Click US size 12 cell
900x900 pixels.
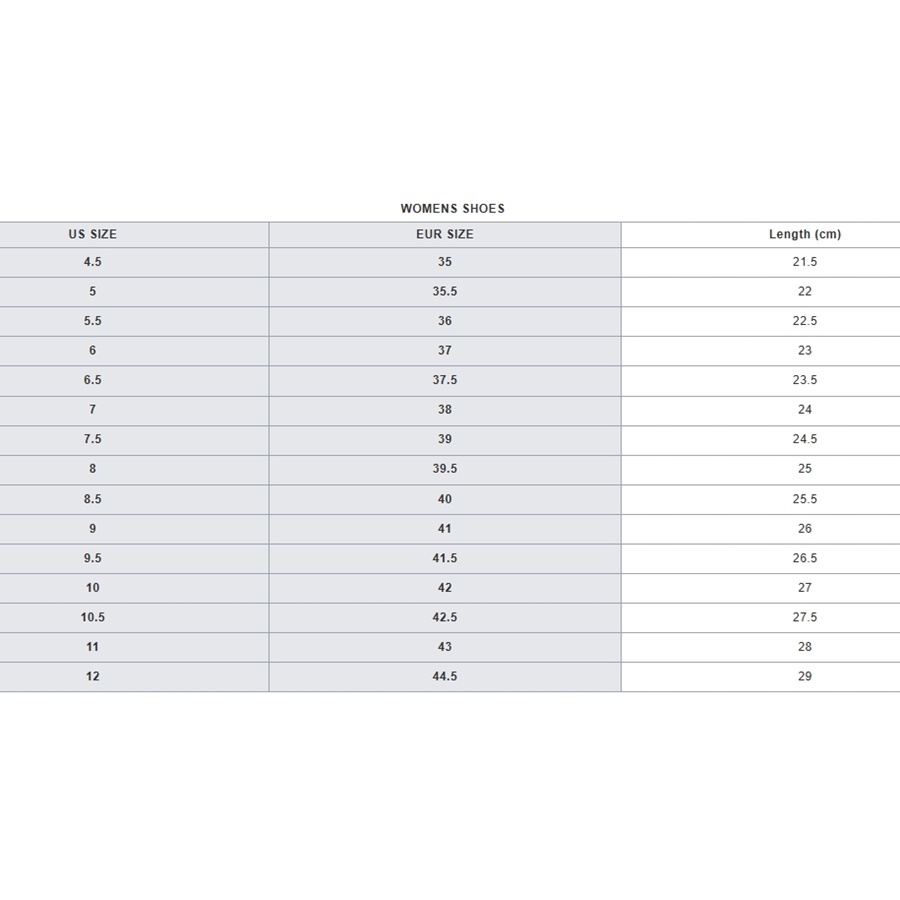pyautogui.click(x=92, y=677)
